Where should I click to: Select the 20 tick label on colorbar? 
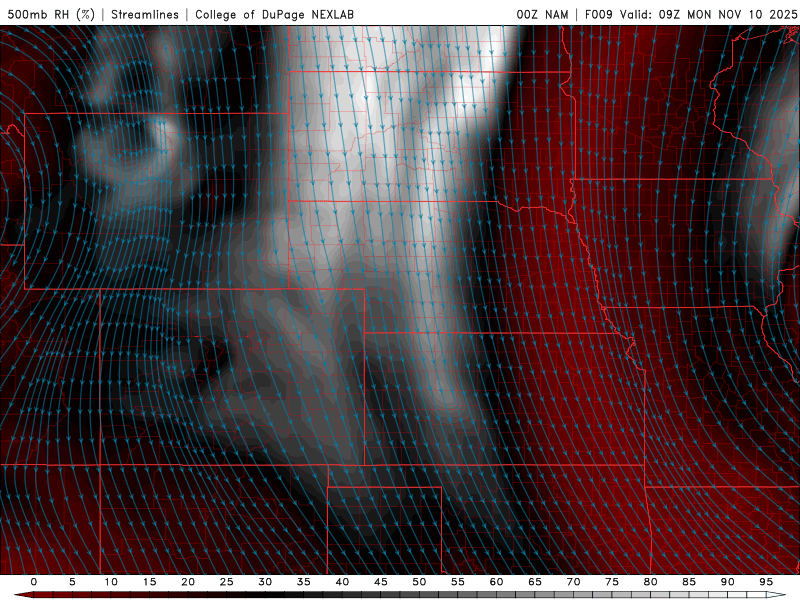coord(188,582)
